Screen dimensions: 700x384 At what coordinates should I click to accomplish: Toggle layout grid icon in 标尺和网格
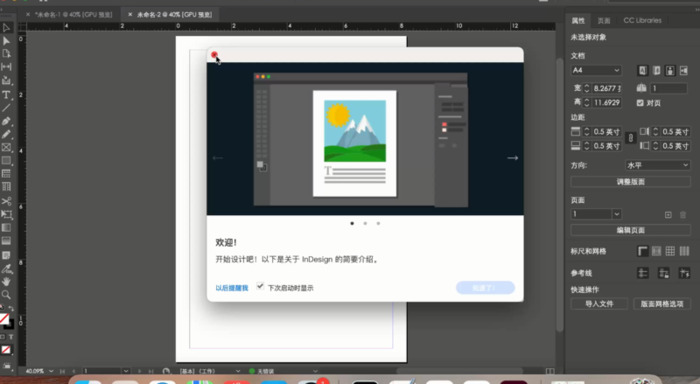point(684,251)
